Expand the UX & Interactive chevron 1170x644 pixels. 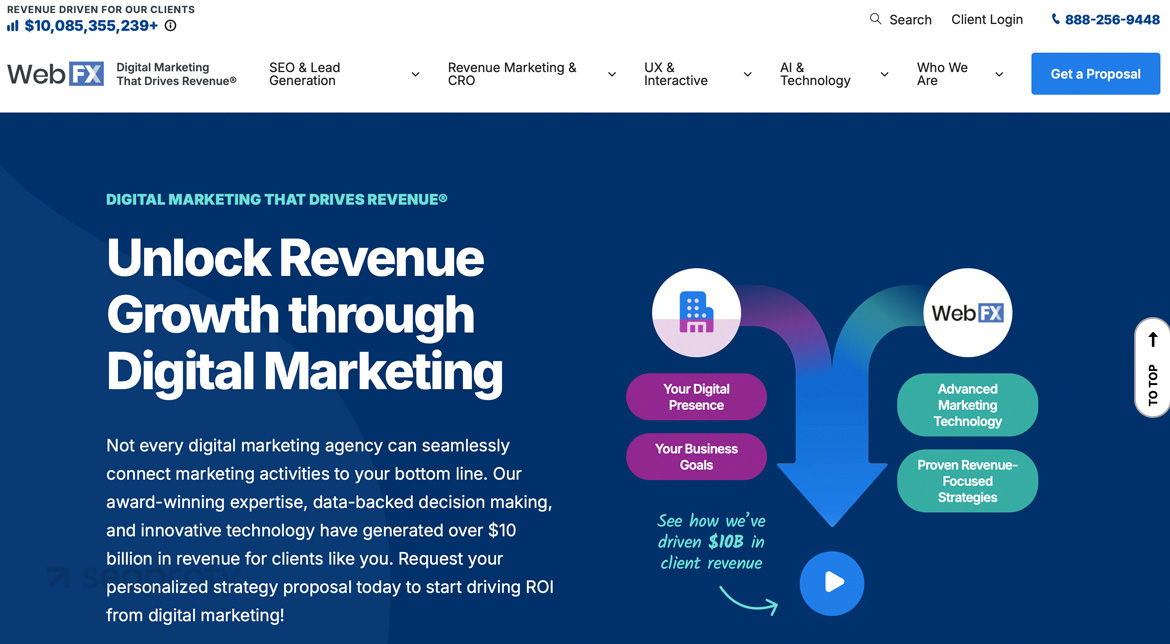(x=747, y=75)
